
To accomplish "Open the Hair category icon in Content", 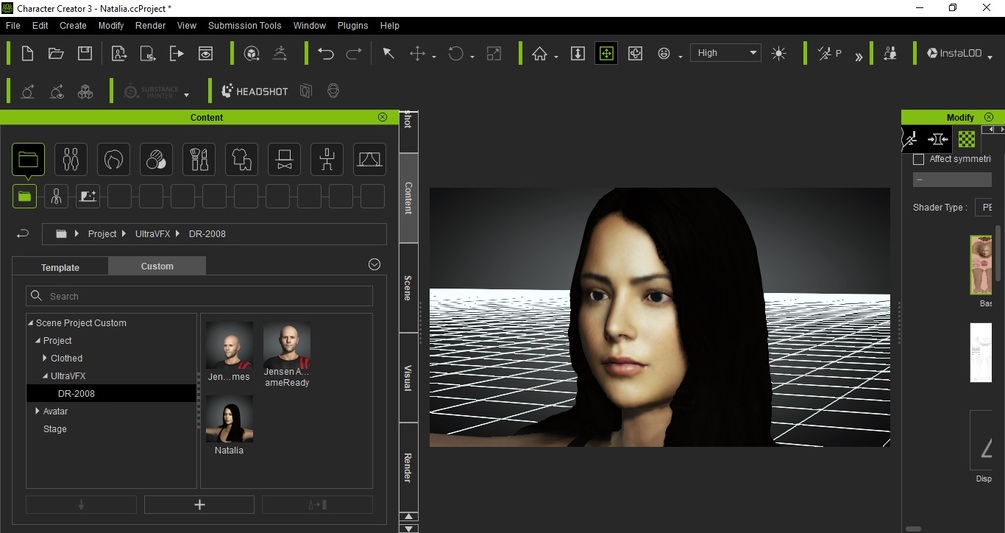I will (113, 159).
